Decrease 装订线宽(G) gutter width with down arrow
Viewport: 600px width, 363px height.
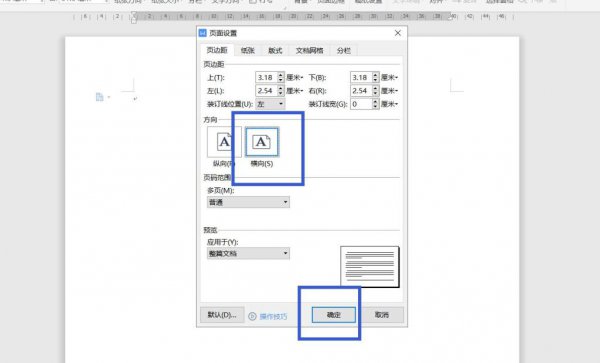(x=376, y=107)
